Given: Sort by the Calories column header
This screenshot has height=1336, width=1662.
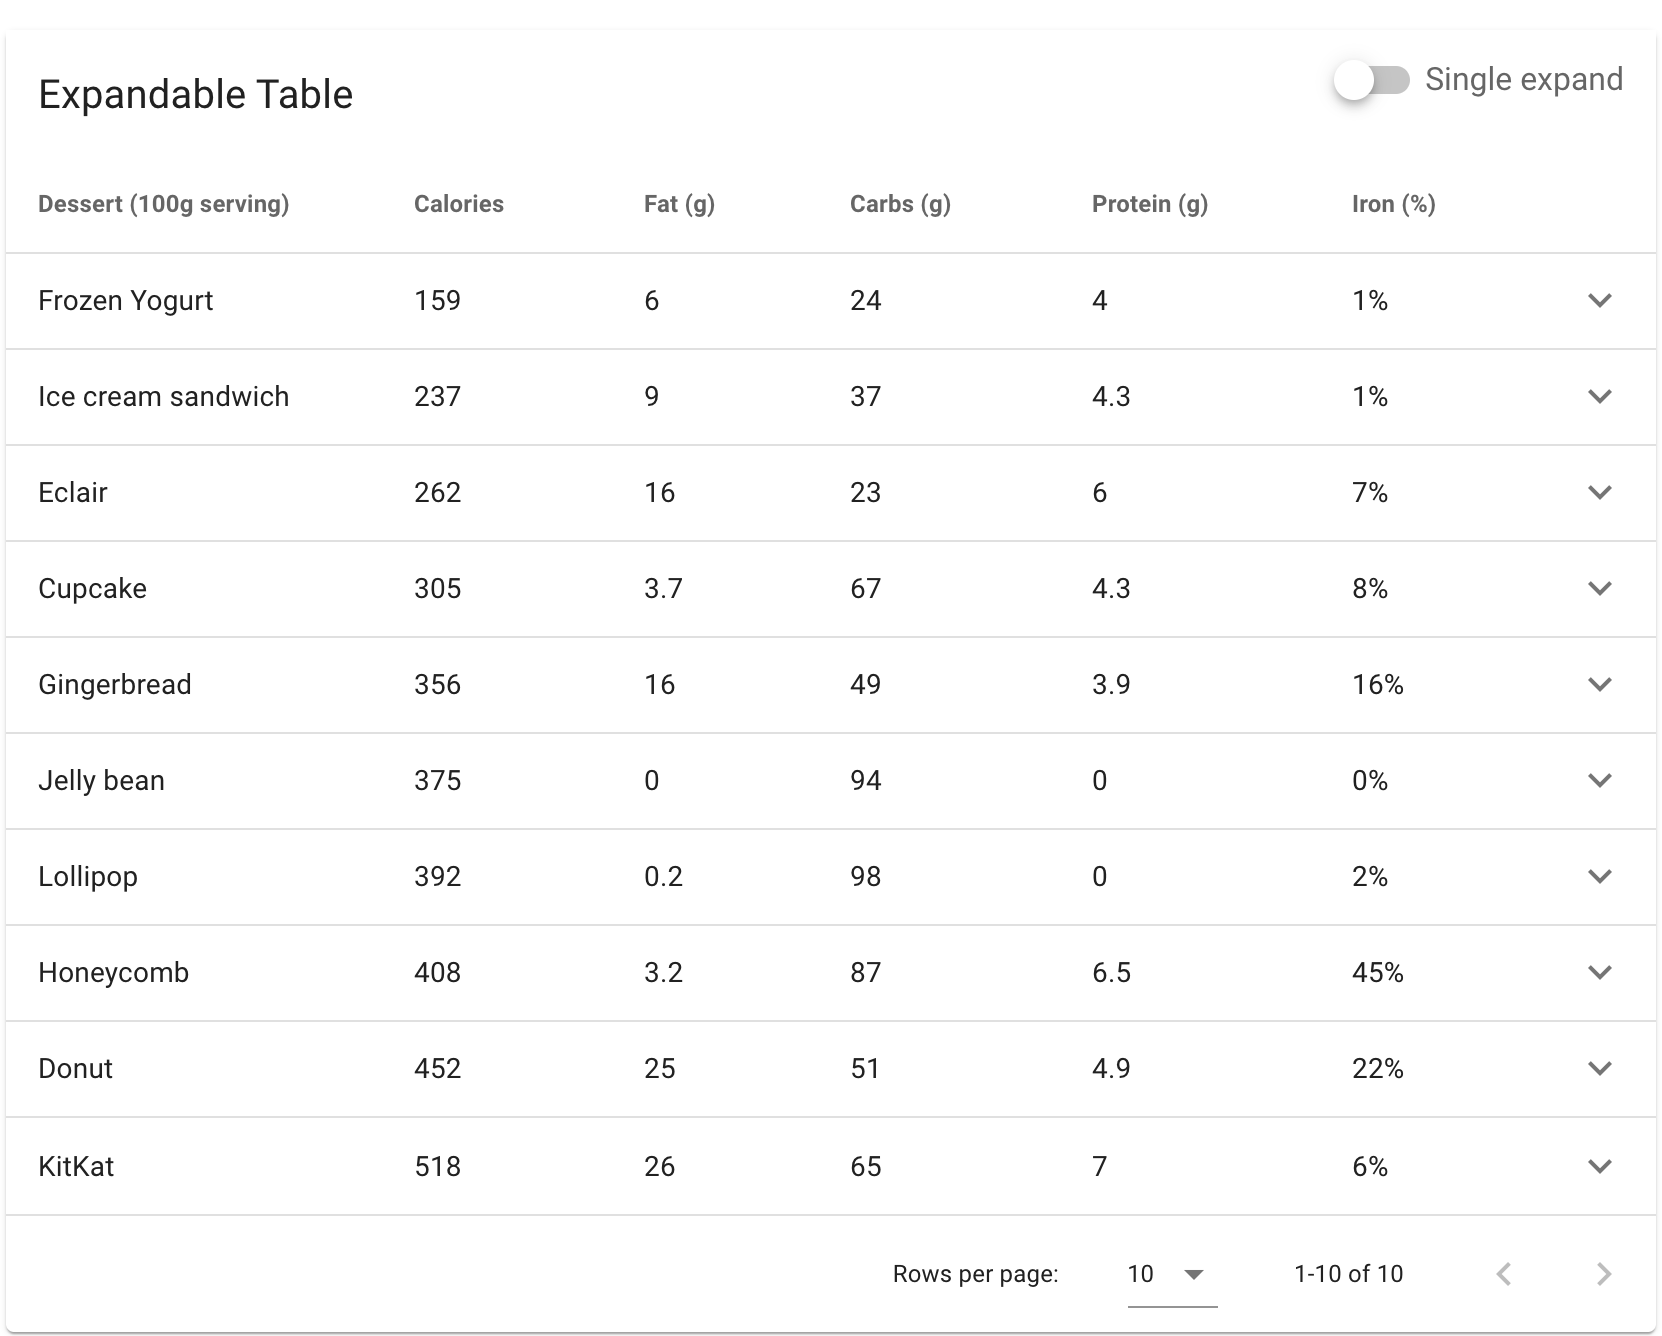Looking at the screenshot, I should (x=459, y=204).
